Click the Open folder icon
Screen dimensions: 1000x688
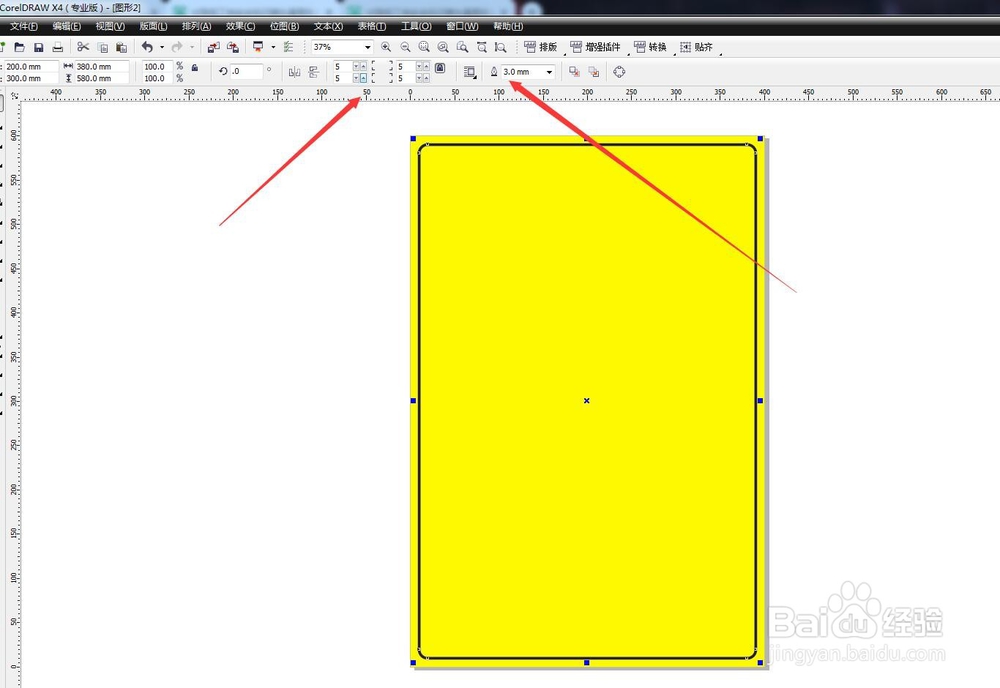point(20,47)
